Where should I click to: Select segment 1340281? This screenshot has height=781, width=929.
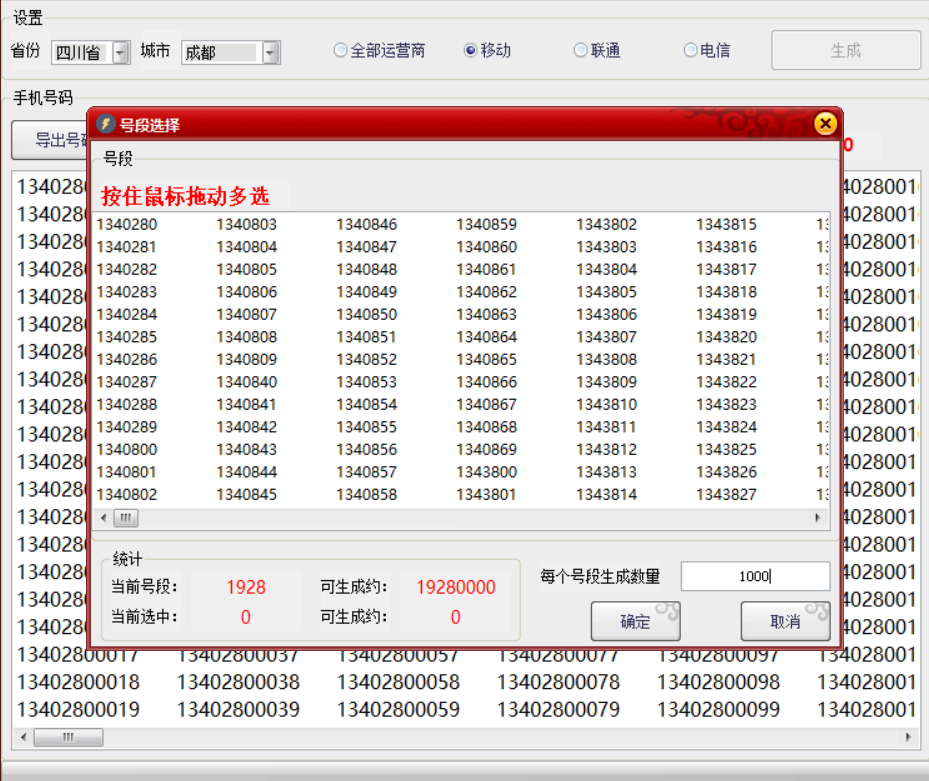point(127,247)
